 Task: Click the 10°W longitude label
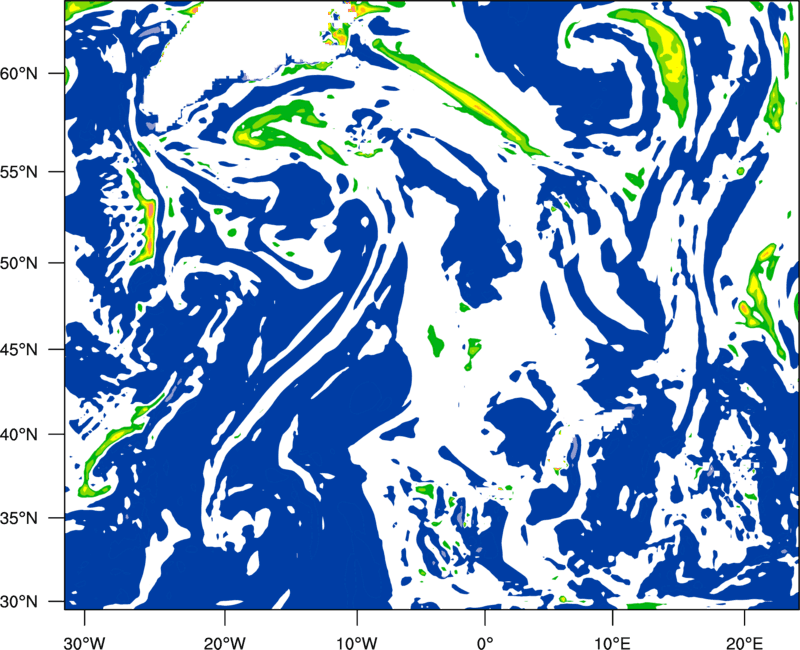click(x=357, y=642)
